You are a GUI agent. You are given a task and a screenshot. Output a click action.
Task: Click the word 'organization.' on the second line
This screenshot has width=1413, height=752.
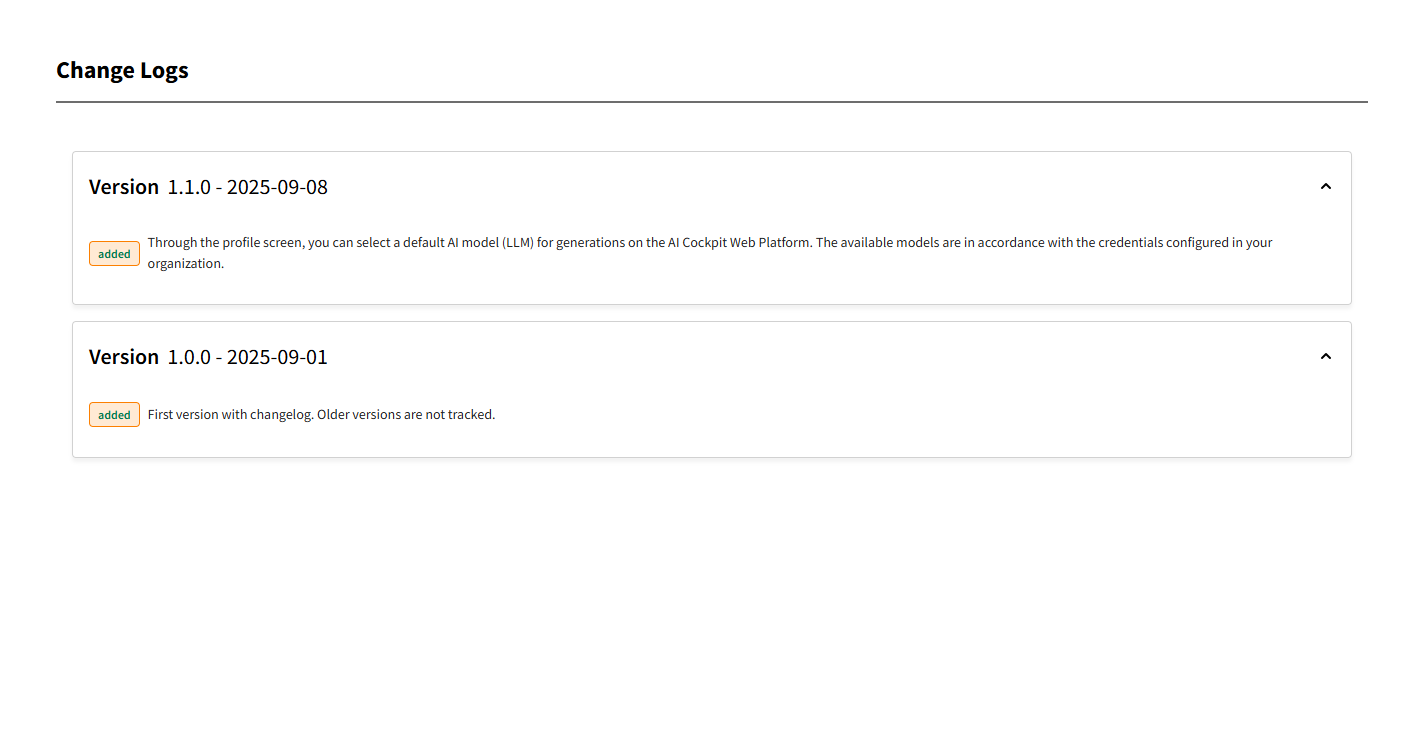186,264
